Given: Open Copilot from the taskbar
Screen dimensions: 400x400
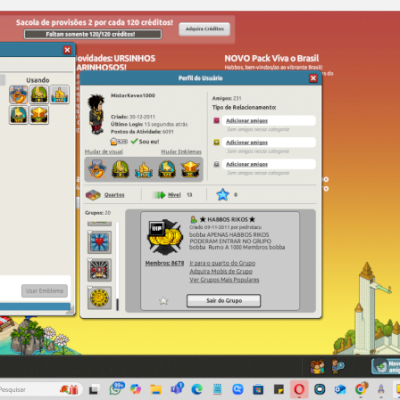Looking at the screenshot, I should [135, 389].
